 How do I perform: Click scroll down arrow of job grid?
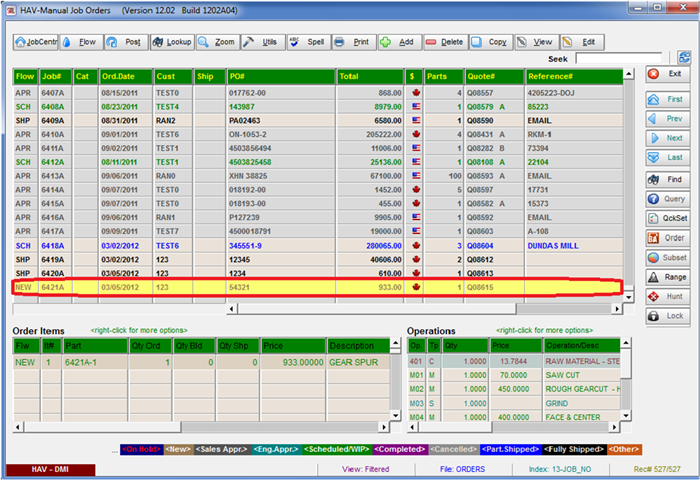click(x=629, y=297)
